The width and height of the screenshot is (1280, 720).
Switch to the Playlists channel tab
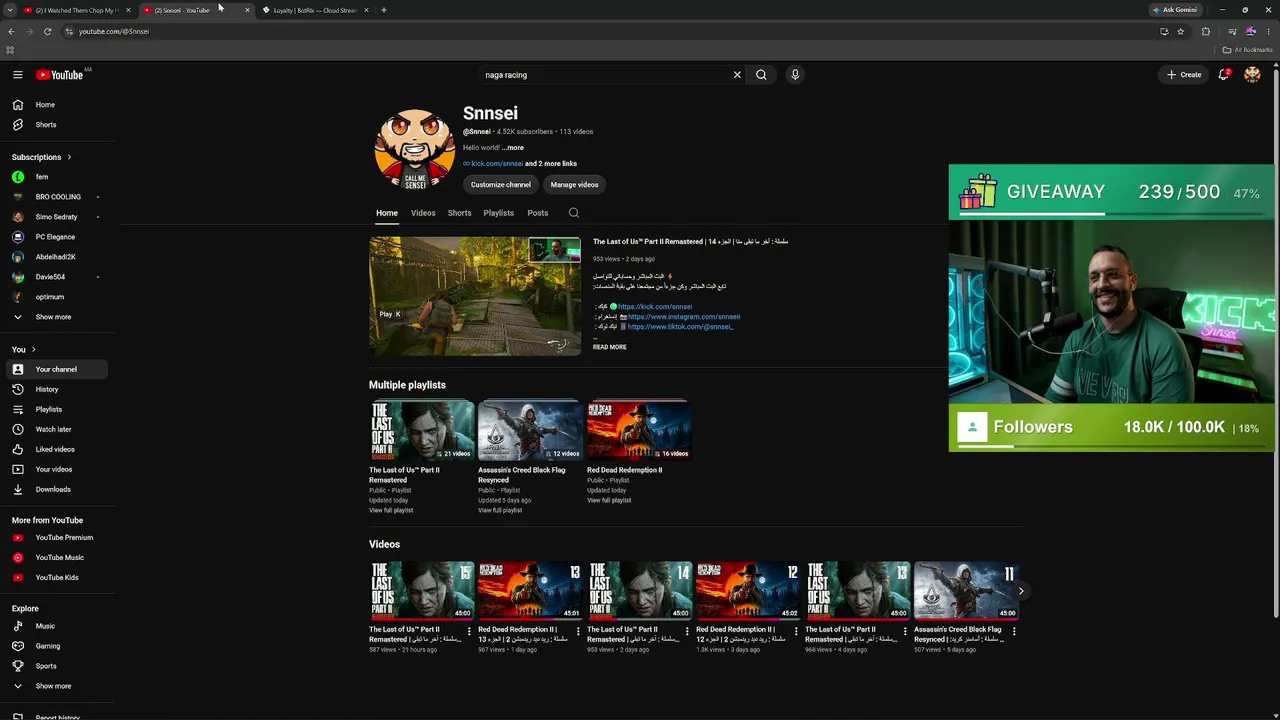tap(498, 213)
